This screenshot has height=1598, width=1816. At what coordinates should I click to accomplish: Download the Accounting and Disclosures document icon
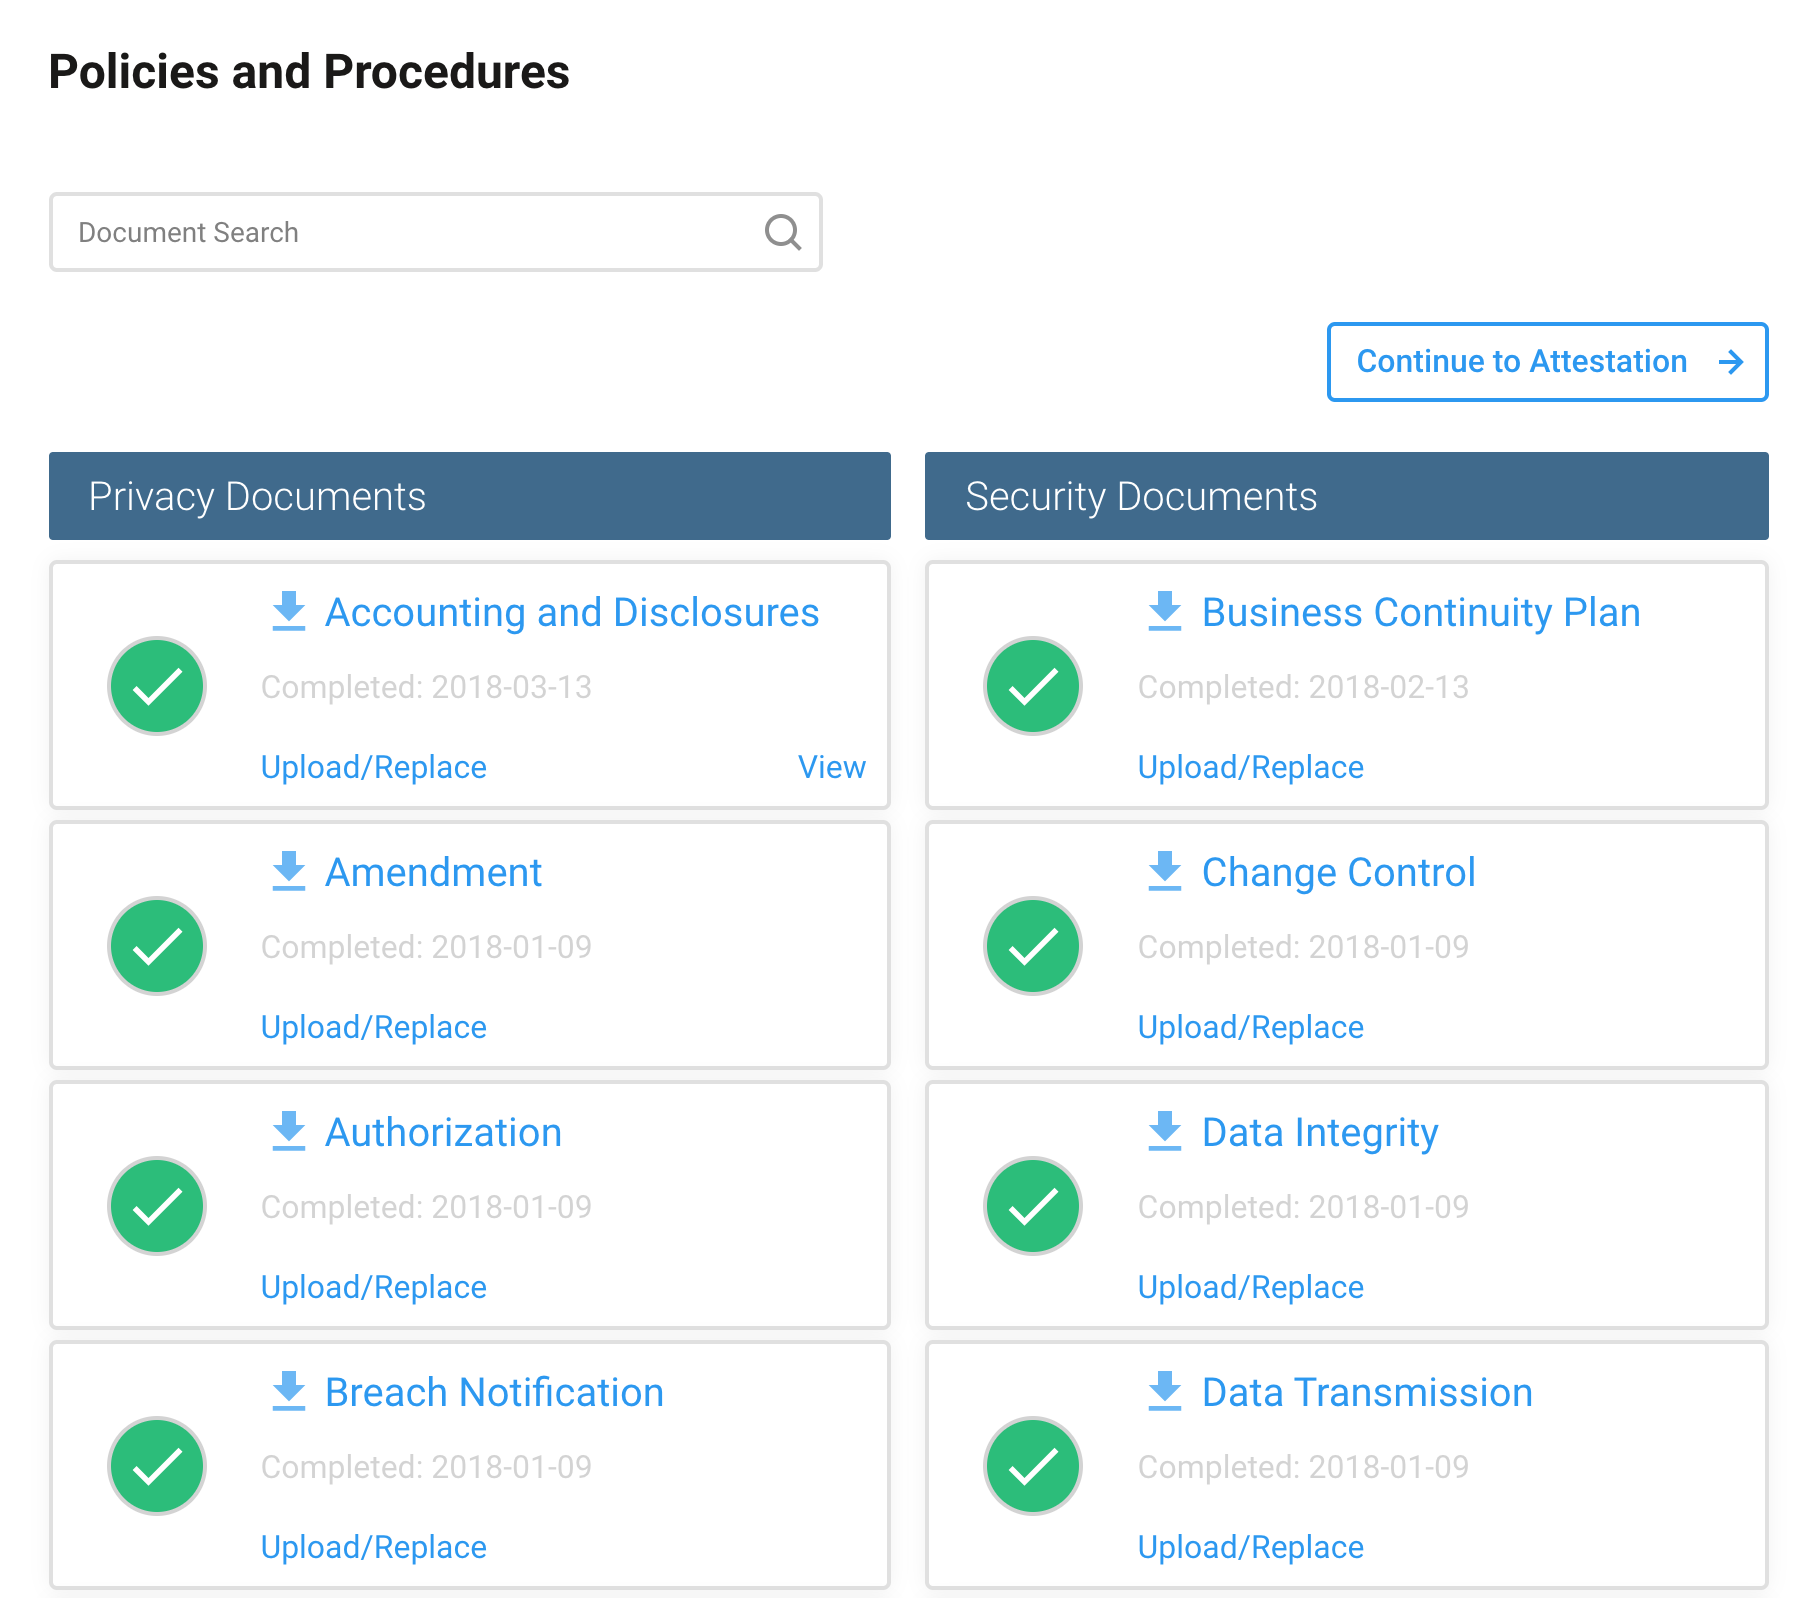pyautogui.click(x=289, y=611)
